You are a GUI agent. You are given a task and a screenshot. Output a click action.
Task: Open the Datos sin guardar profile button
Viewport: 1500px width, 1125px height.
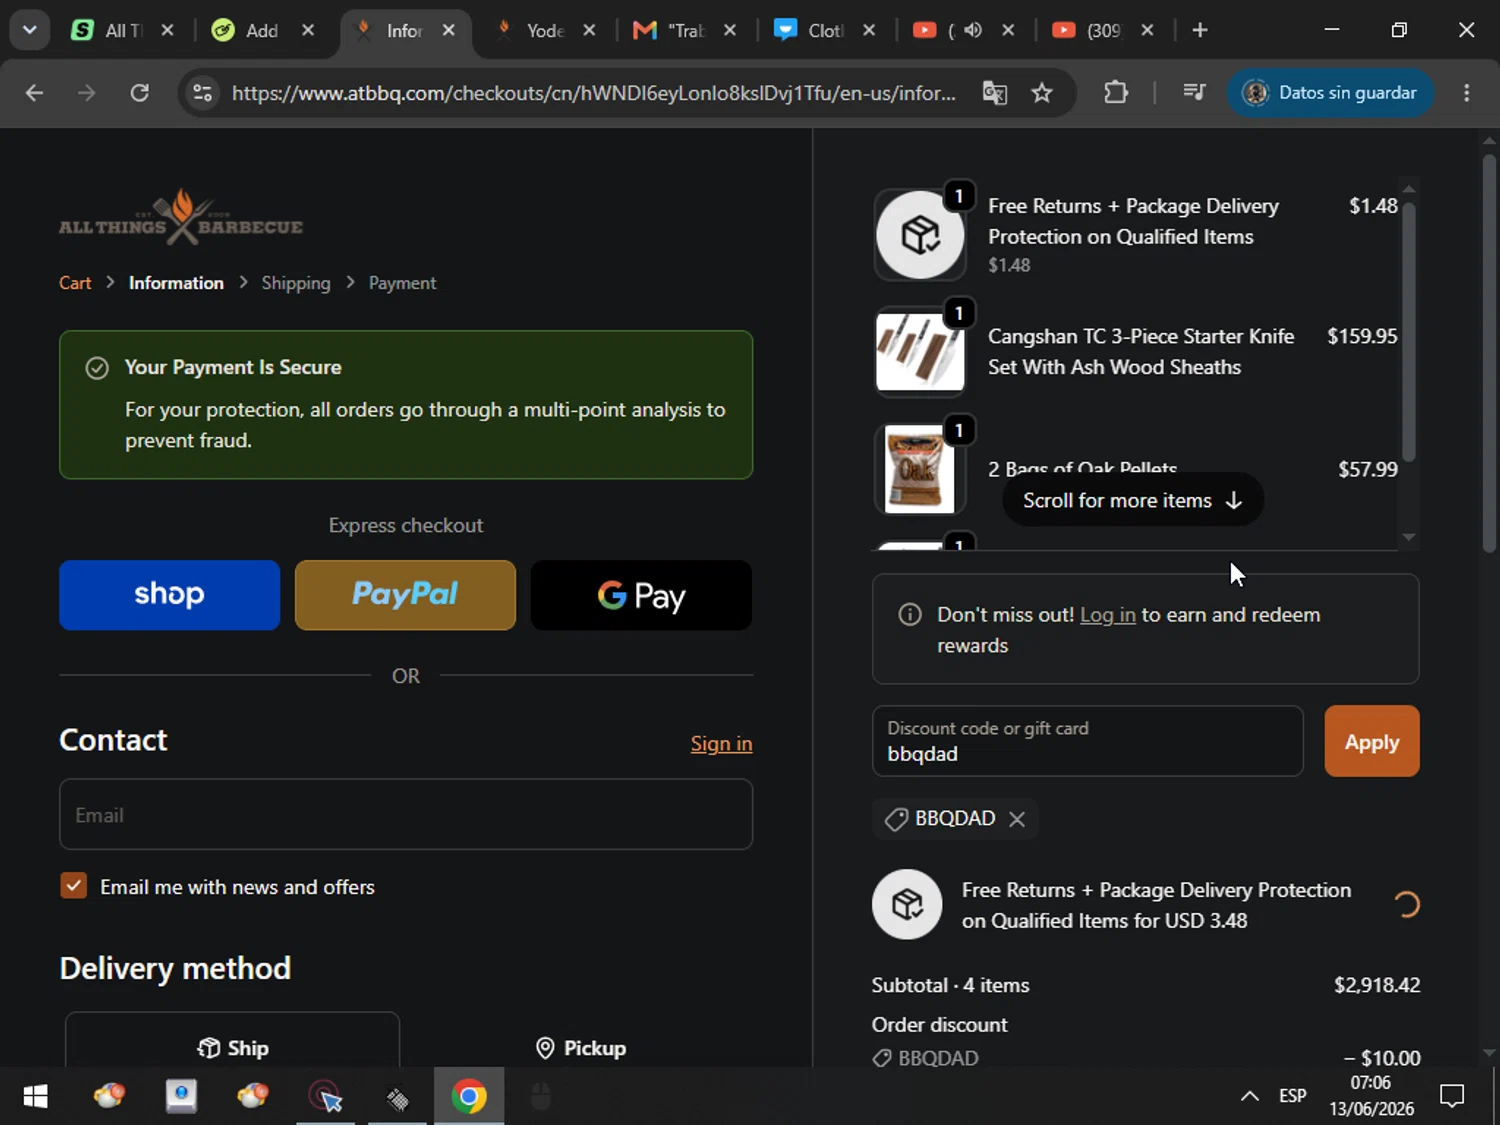point(1330,93)
